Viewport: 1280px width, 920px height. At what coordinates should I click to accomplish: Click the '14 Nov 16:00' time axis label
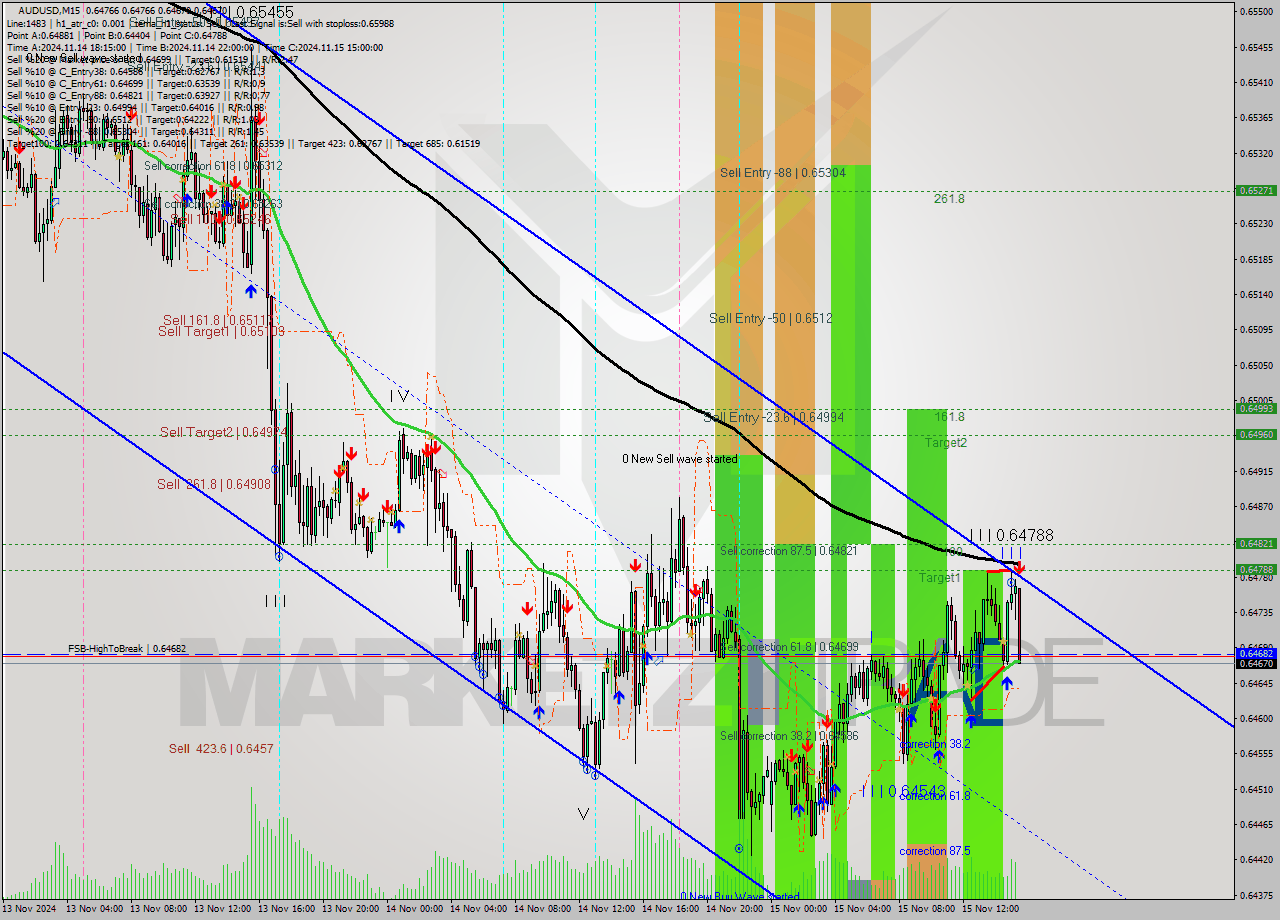click(x=669, y=909)
